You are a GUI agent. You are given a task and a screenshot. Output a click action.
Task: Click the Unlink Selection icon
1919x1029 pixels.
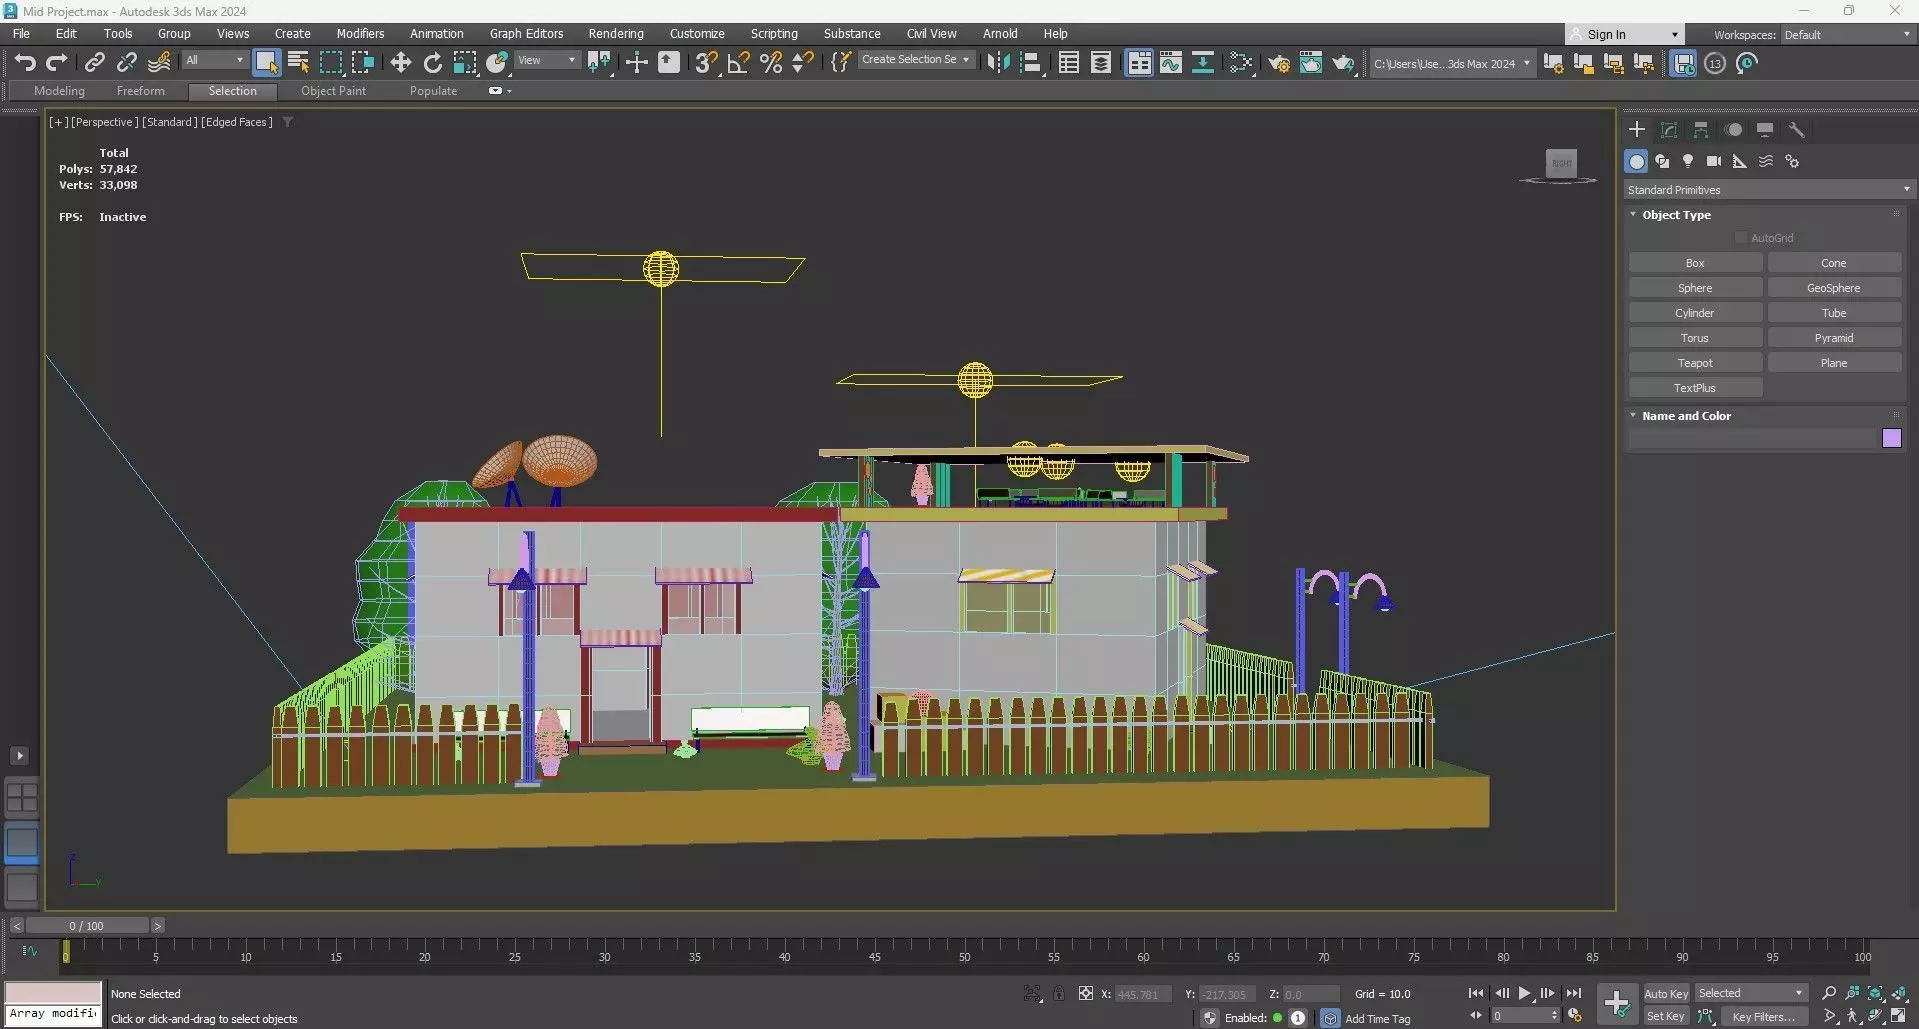tap(126, 63)
